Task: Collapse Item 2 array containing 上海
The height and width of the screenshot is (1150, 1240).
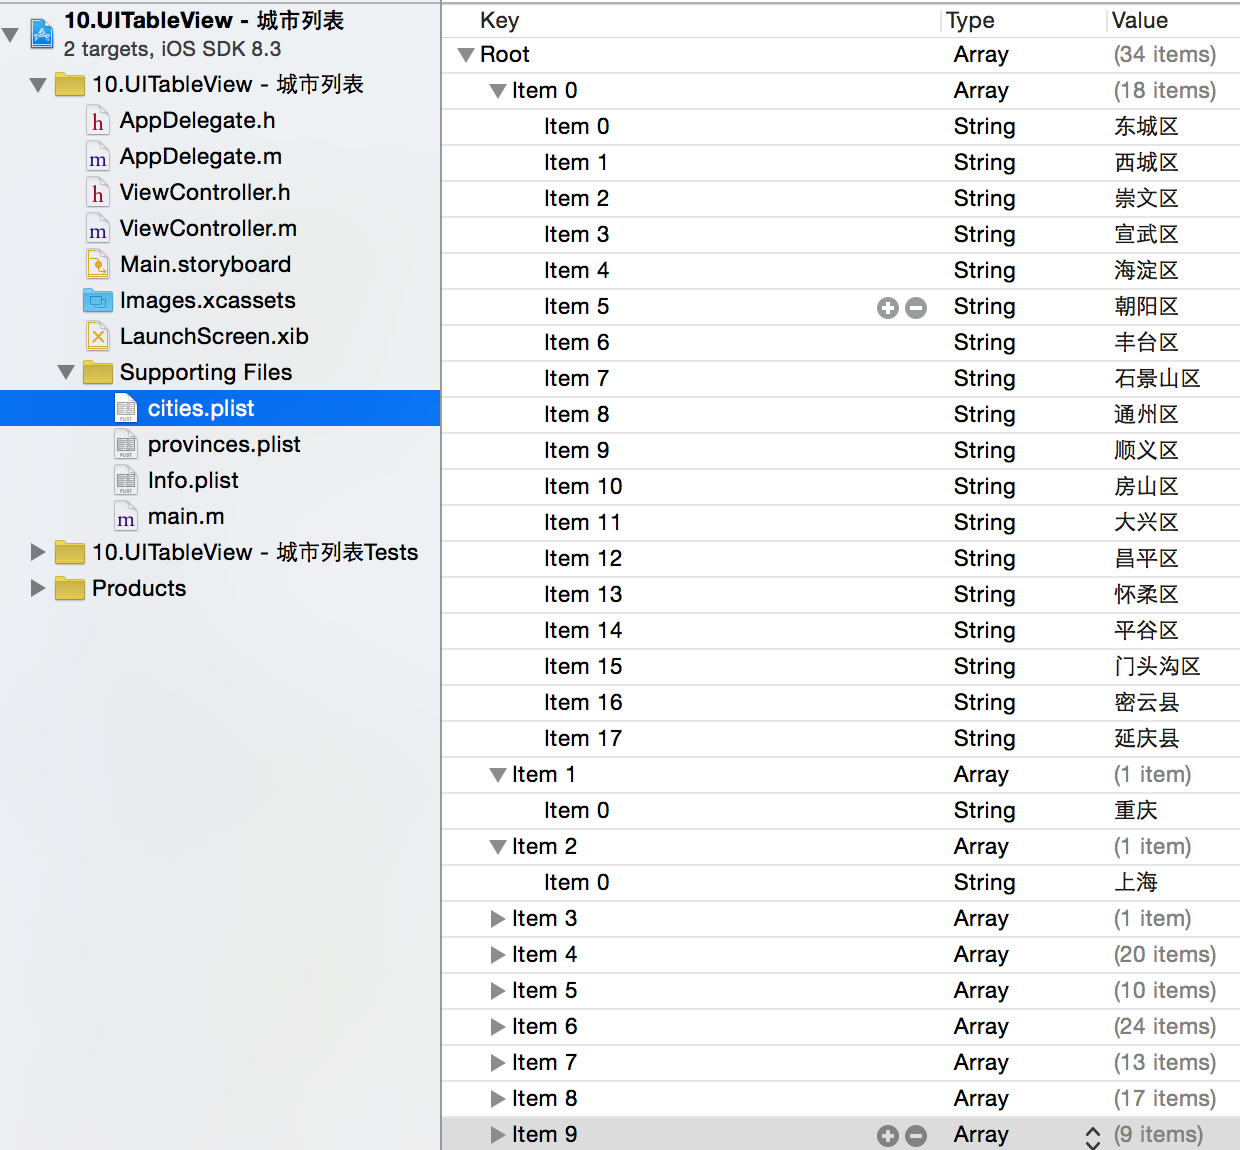Action: pyautogui.click(x=498, y=847)
